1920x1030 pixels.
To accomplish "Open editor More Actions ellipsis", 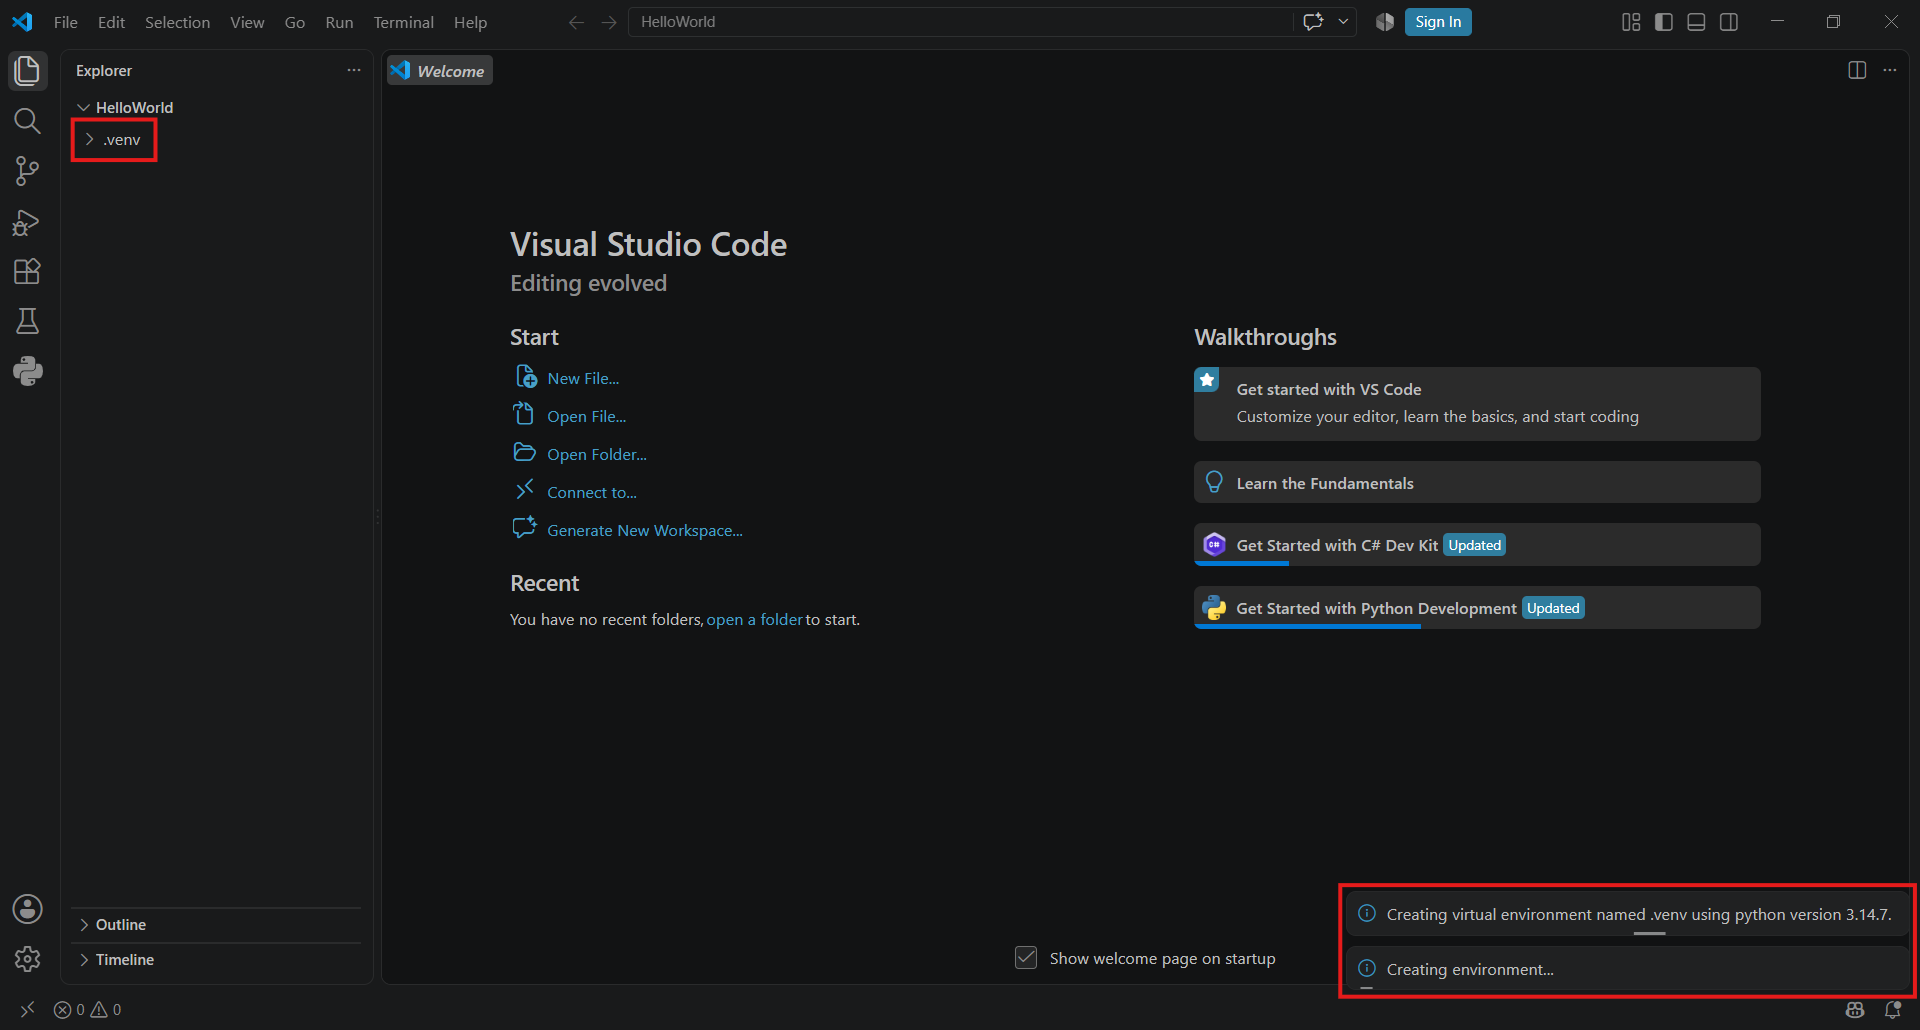I will [1889, 70].
